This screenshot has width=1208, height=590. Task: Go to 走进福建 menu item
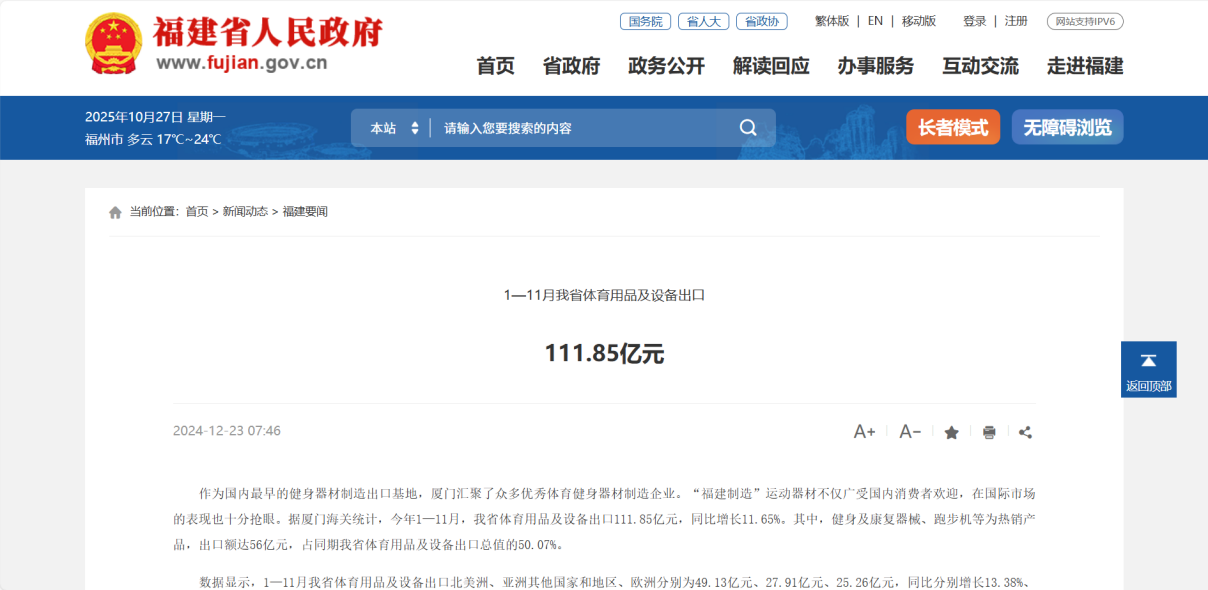point(1085,66)
